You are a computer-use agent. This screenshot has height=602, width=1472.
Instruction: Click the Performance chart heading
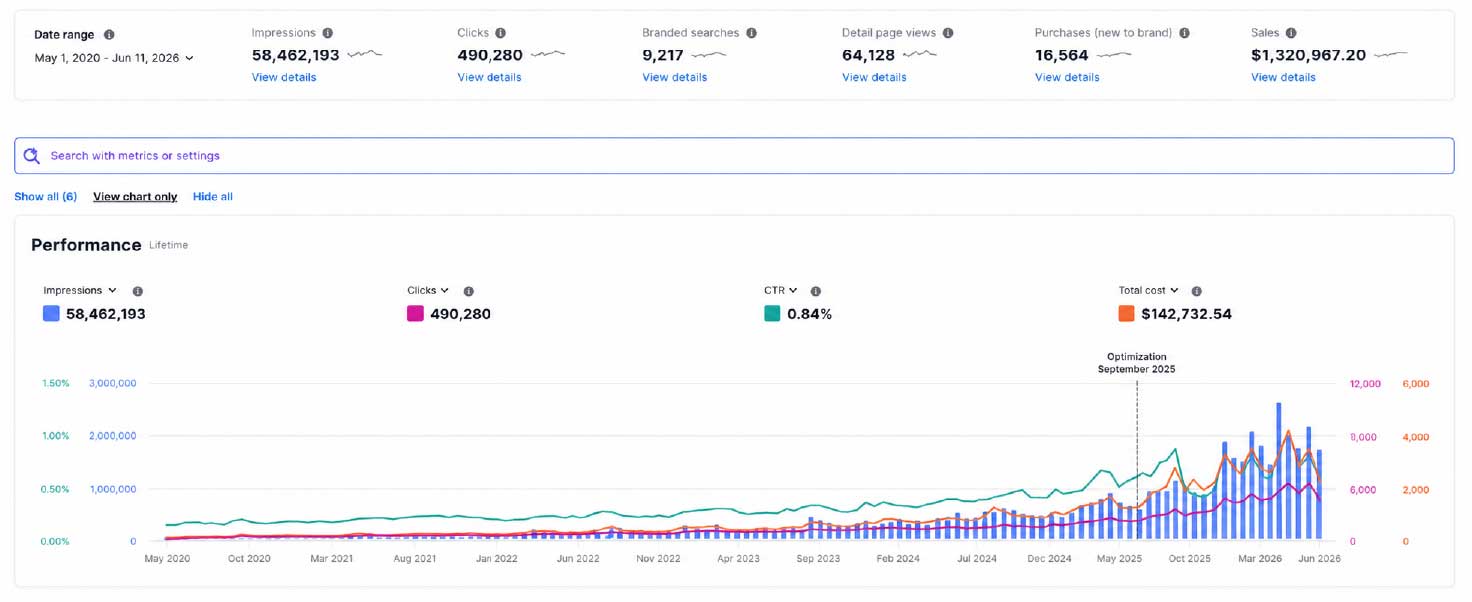coord(86,245)
